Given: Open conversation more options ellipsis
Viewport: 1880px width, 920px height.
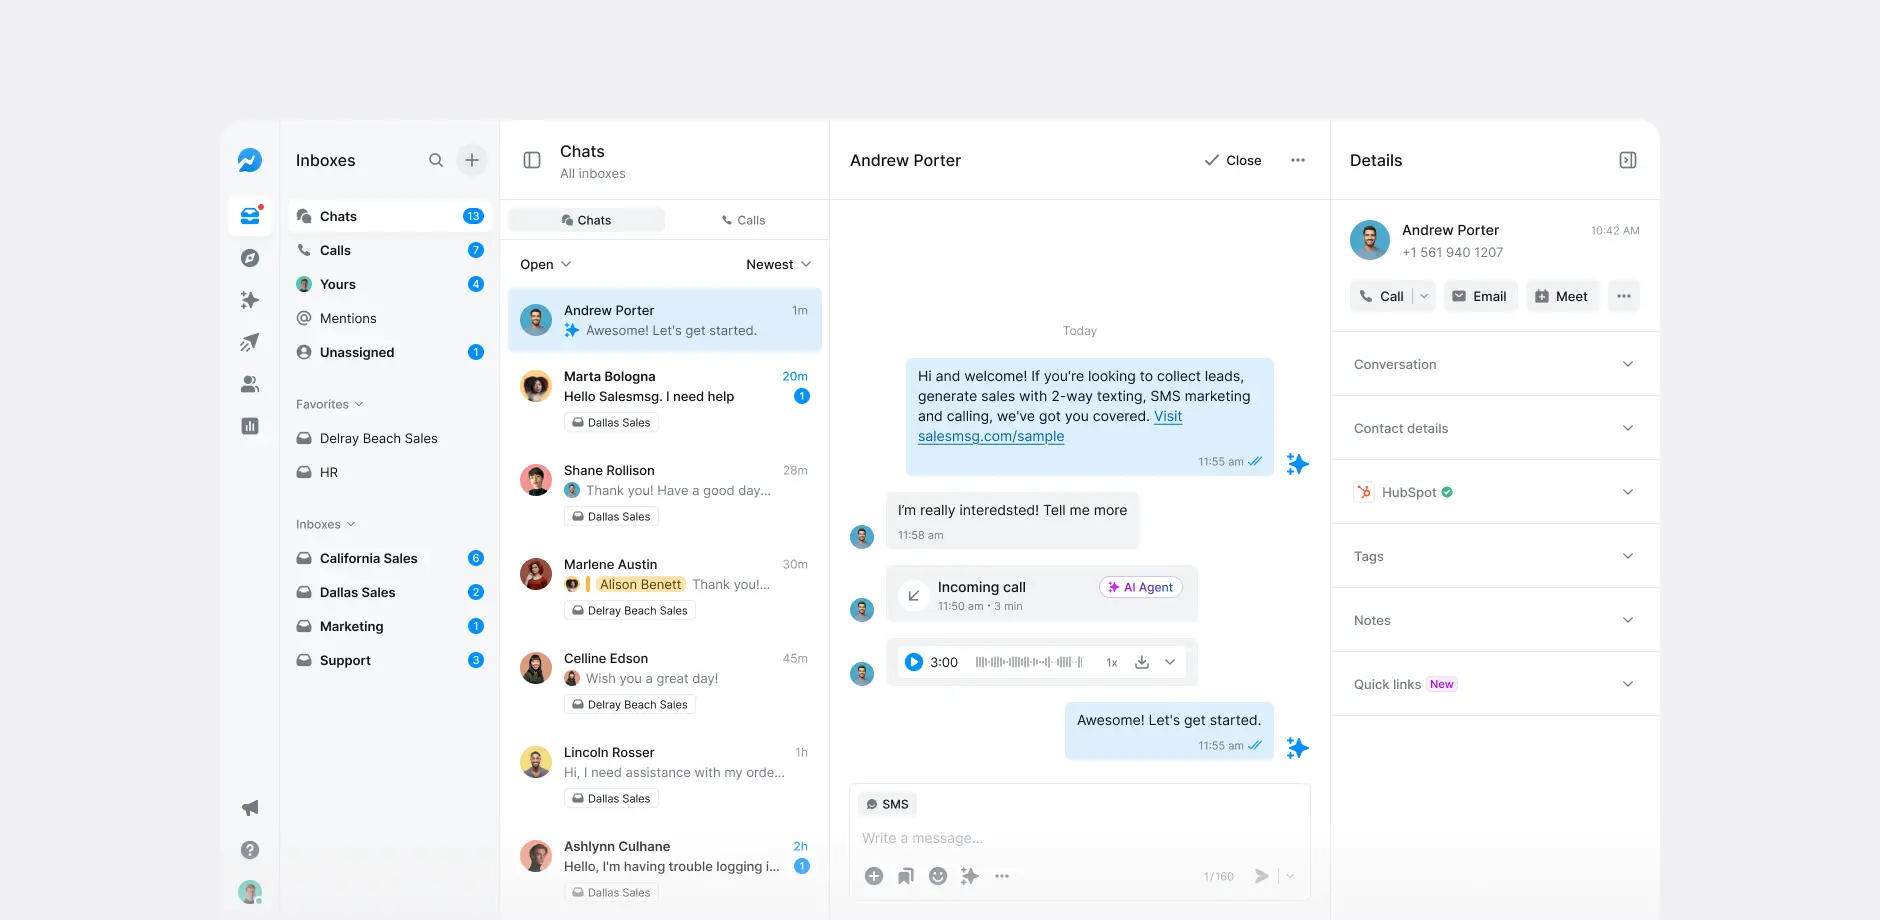Looking at the screenshot, I should [1298, 160].
